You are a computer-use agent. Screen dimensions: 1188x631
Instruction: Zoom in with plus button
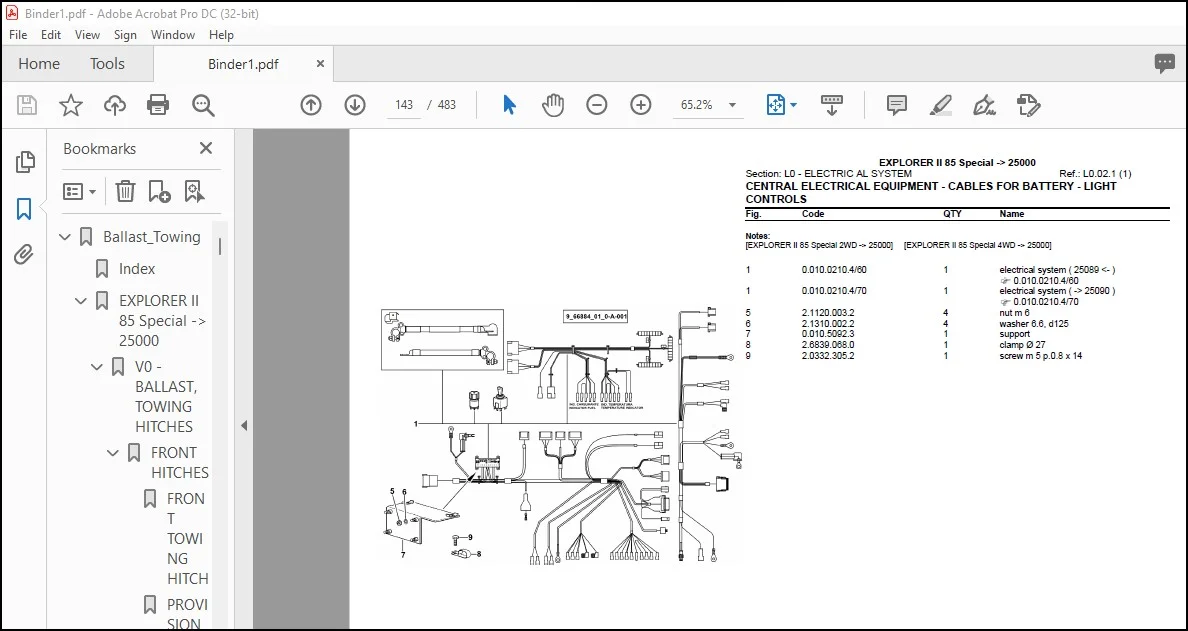[x=641, y=105]
